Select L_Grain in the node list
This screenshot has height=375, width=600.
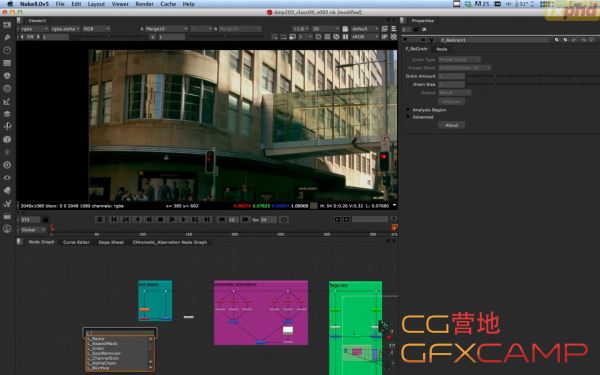(x=98, y=349)
